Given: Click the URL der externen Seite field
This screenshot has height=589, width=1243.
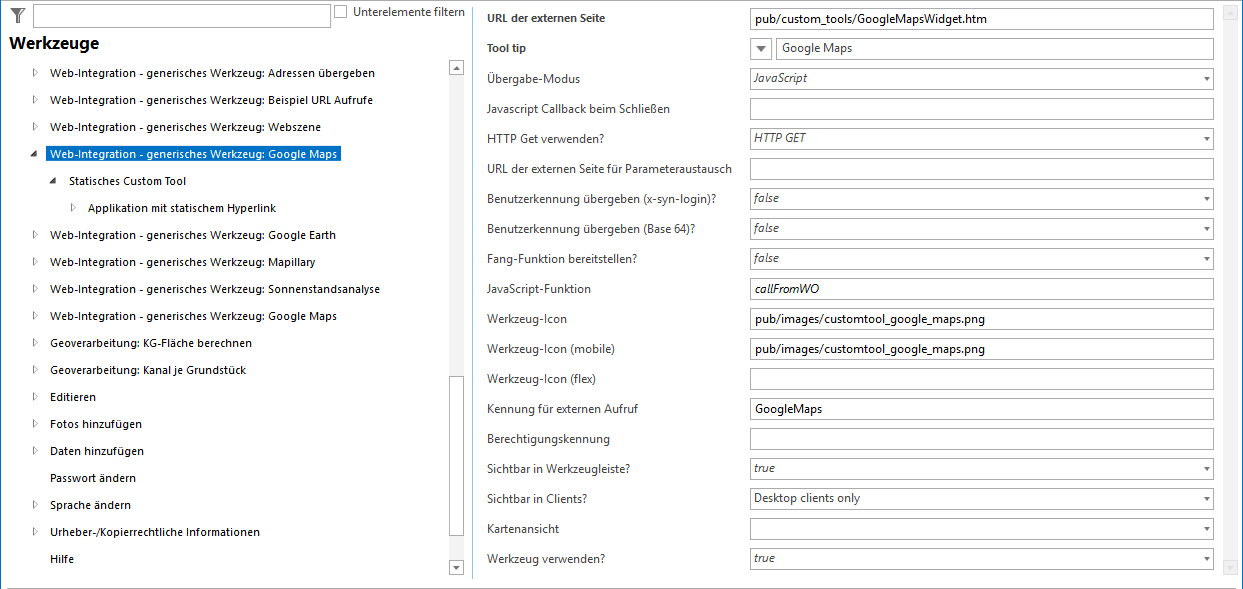Looking at the screenshot, I should coord(980,18).
